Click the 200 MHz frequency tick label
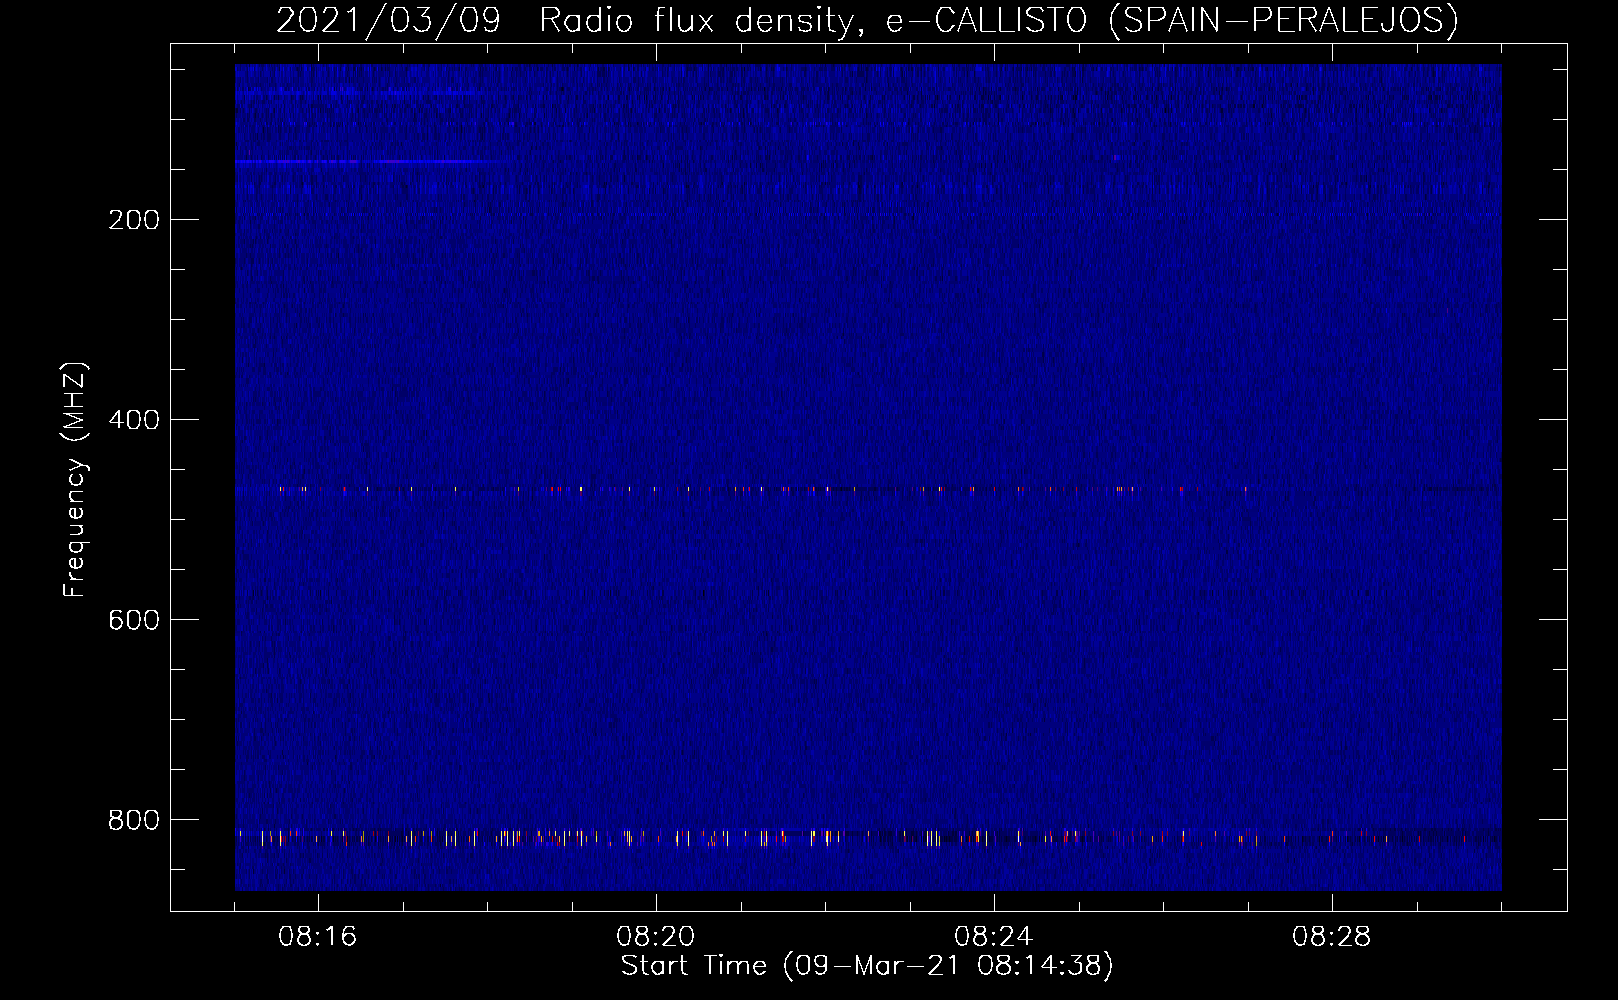The image size is (1618, 1000). click(134, 220)
